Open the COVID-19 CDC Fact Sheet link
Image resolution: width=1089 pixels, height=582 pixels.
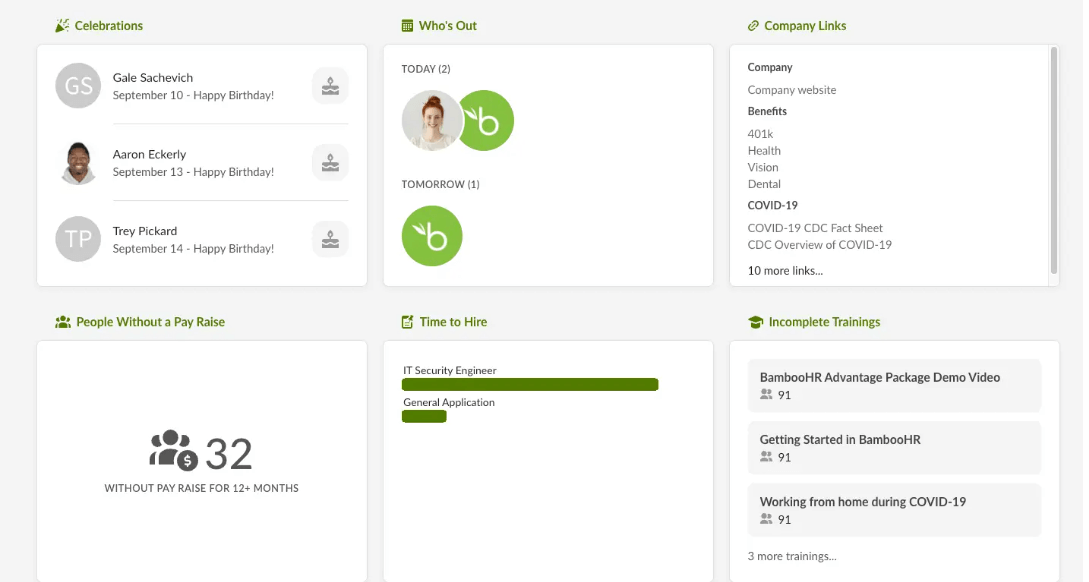tap(815, 228)
